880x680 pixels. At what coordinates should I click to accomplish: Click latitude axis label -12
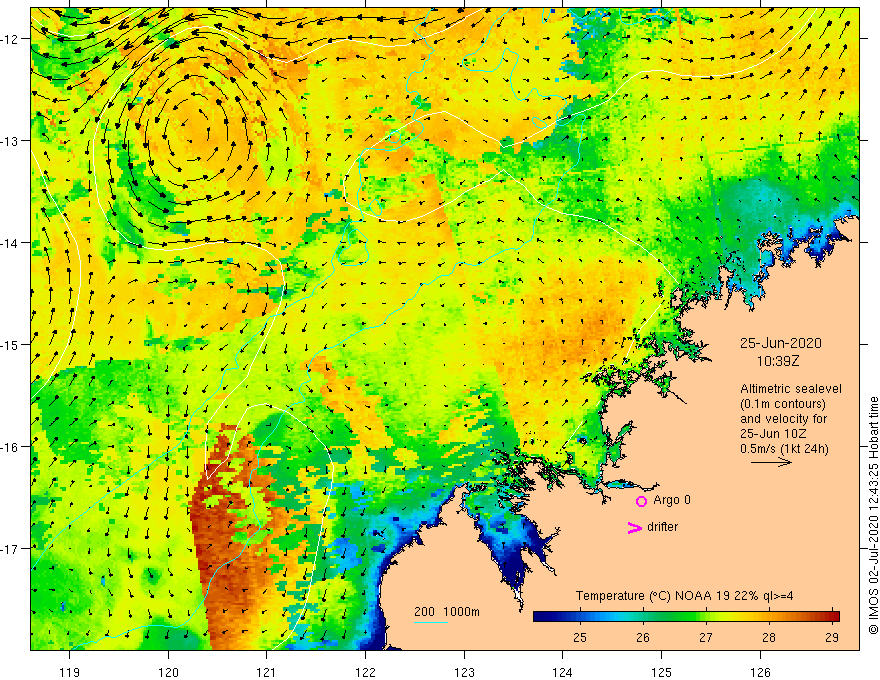pos(11,39)
